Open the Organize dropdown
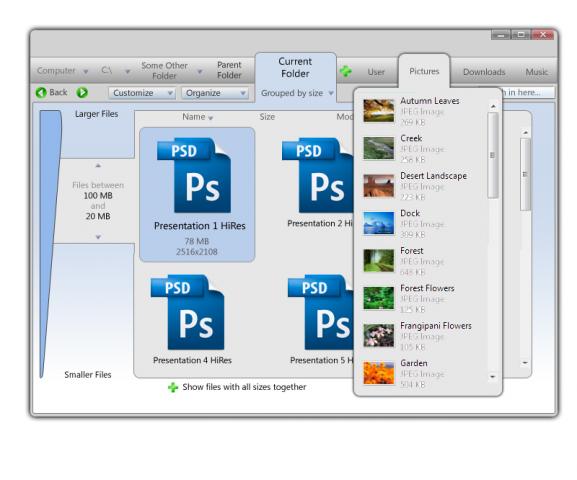The image size is (577, 480). coord(215,93)
